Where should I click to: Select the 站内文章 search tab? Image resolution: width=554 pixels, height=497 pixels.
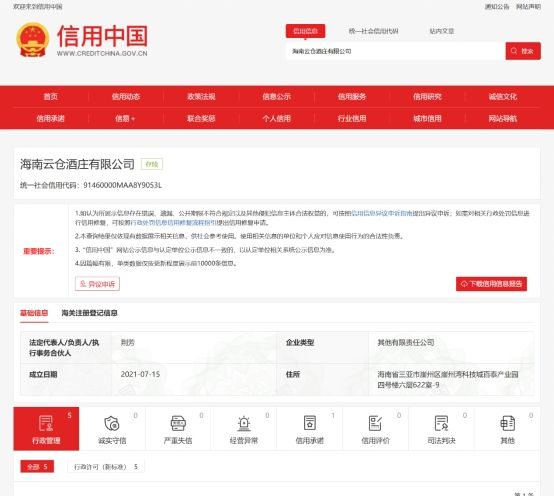pyautogui.click(x=442, y=31)
